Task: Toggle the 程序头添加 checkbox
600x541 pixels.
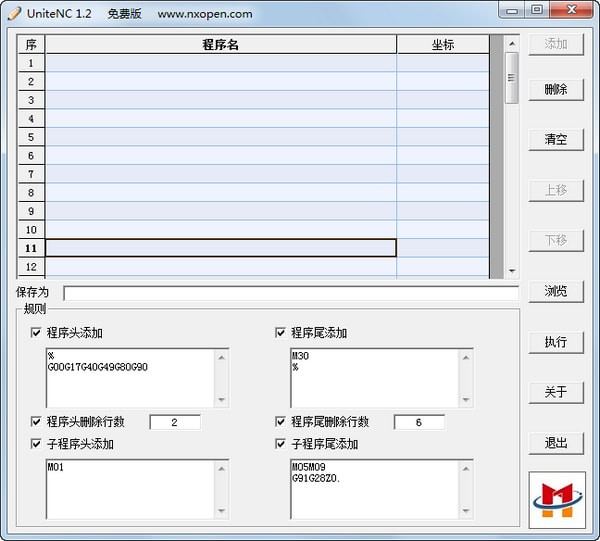Action: 36,333
